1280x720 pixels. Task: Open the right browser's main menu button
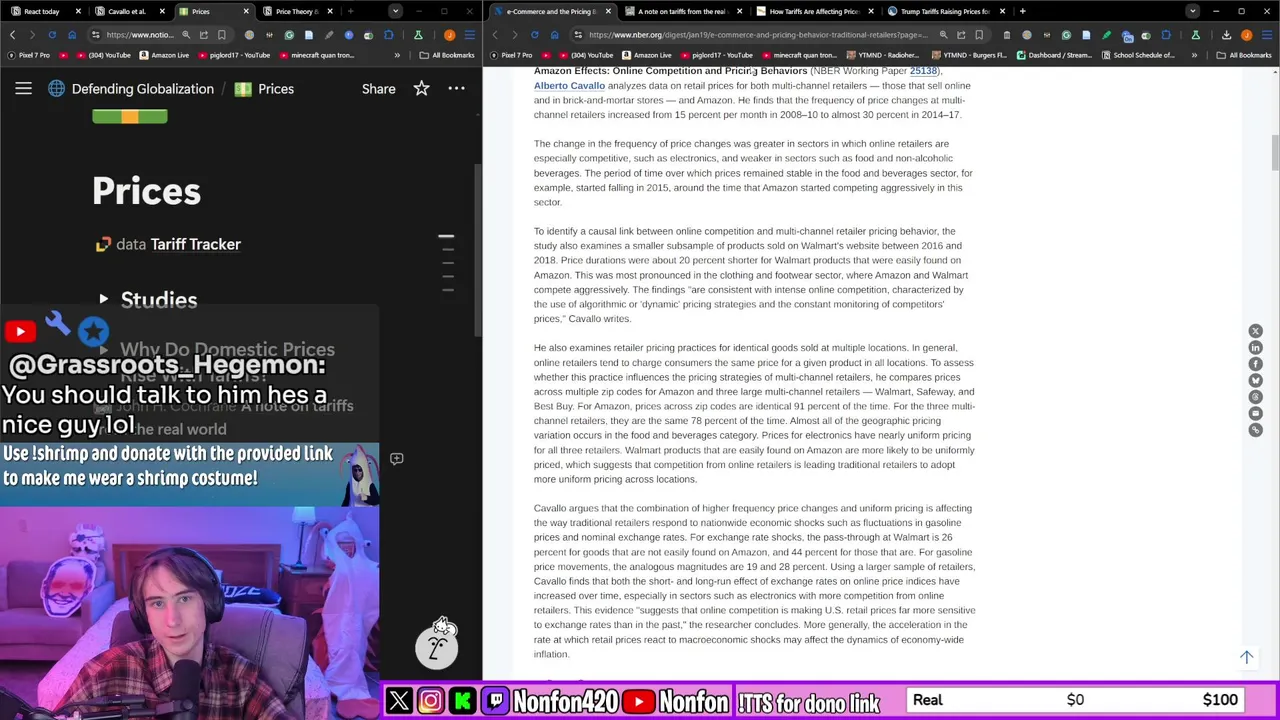click(x=1266, y=35)
